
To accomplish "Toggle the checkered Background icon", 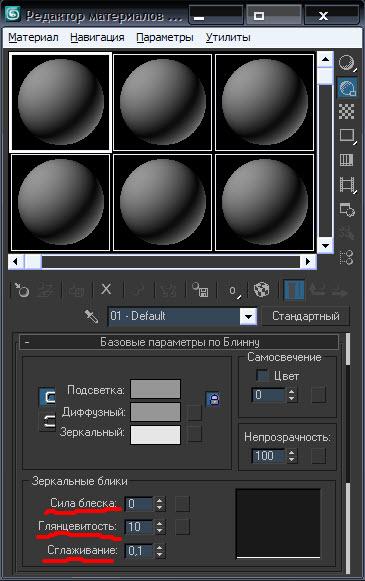I will (347, 112).
